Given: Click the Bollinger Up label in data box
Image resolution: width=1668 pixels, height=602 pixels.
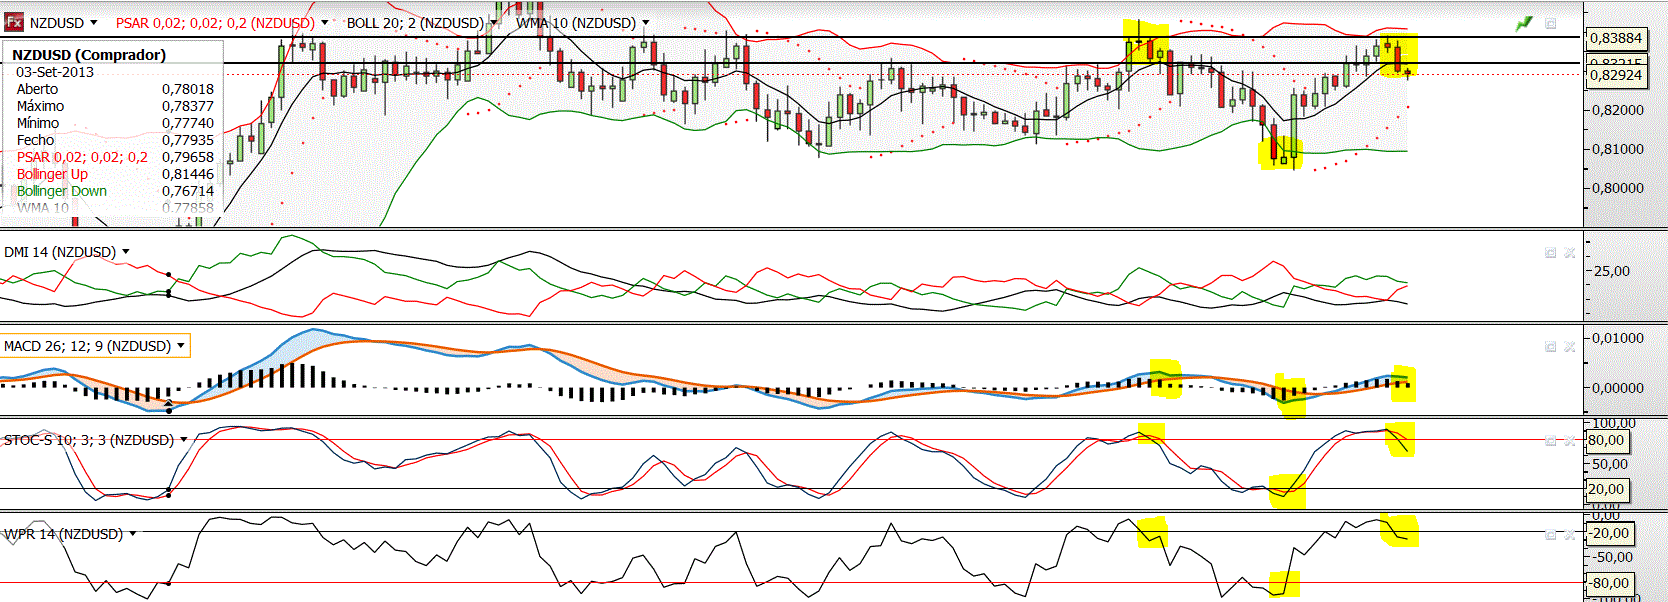Looking at the screenshot, I should [52, 174].
